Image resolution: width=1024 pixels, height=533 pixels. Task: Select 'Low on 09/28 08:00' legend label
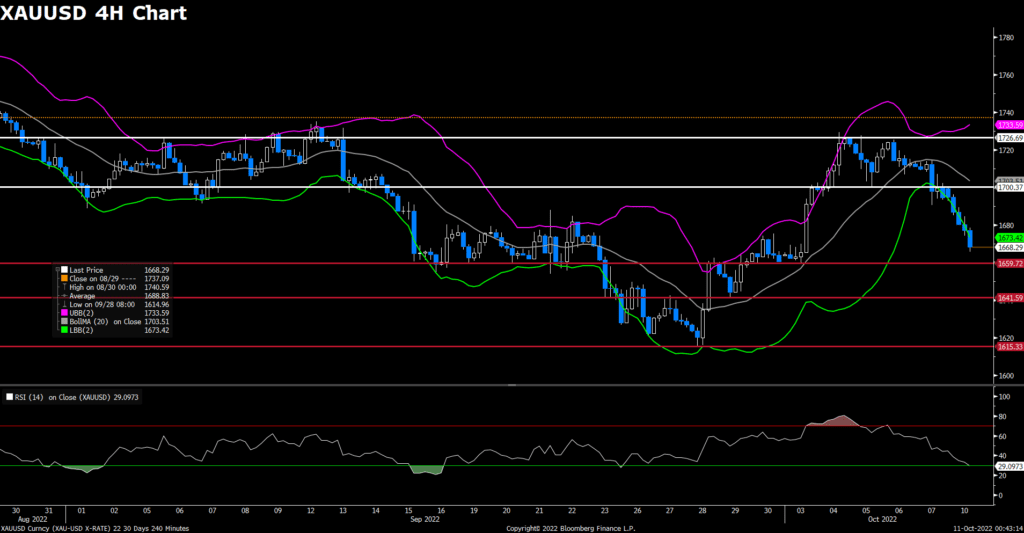tap(102, 304)
